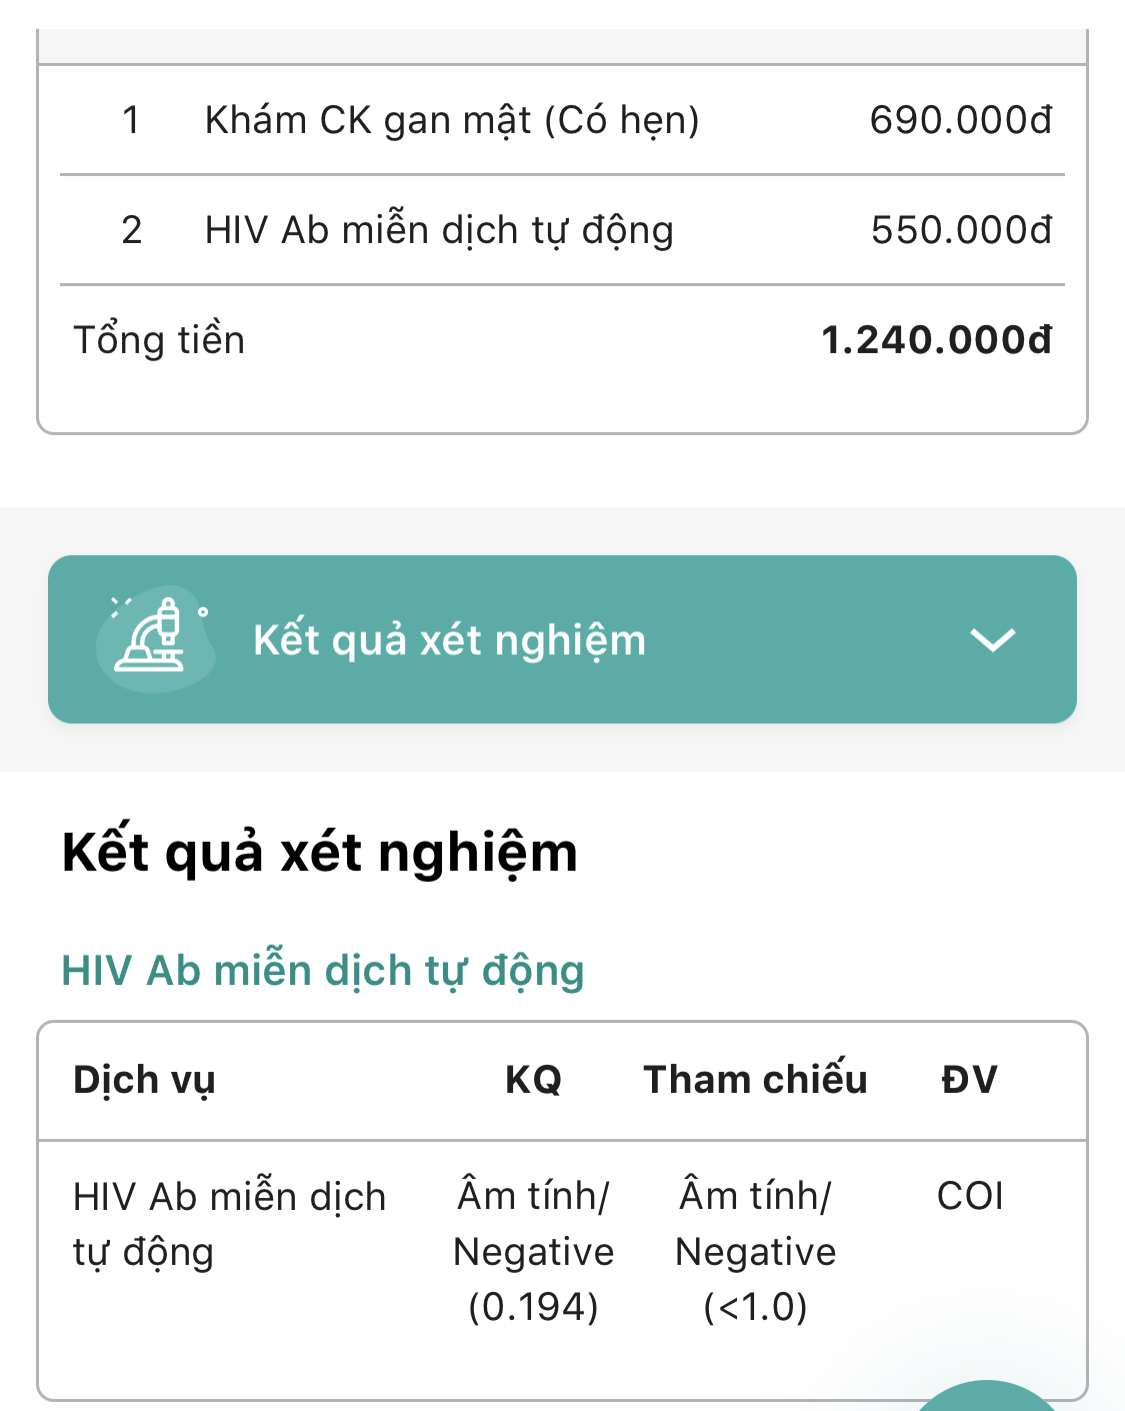The width and height of the screenshot is (1125, 1411).
Task: Tap the result value "Âm tính/Negative (0.194)"
Action: coord(533,1251)
